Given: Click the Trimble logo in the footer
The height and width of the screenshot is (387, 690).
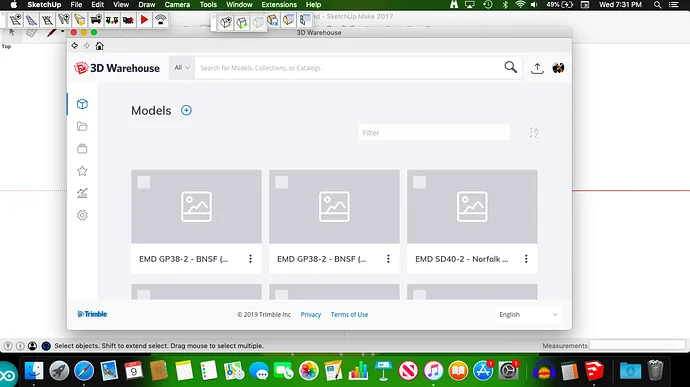Looking at the screenshot, I should (x=92, y=314).
